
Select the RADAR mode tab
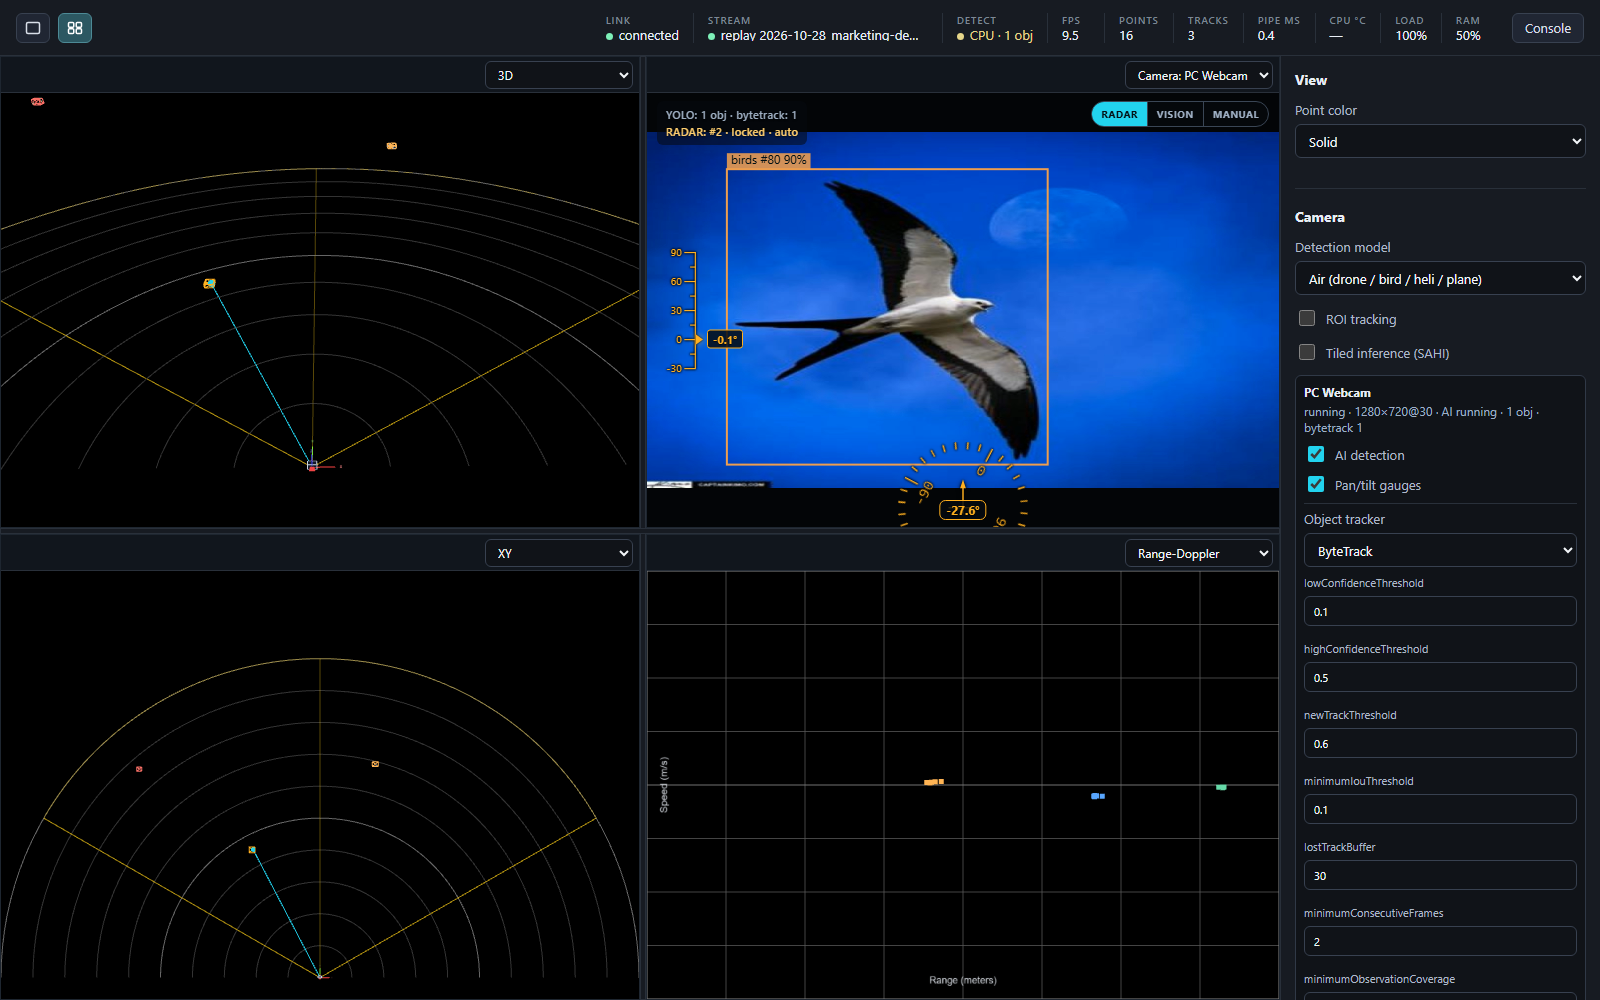[x=1119, y=114]
